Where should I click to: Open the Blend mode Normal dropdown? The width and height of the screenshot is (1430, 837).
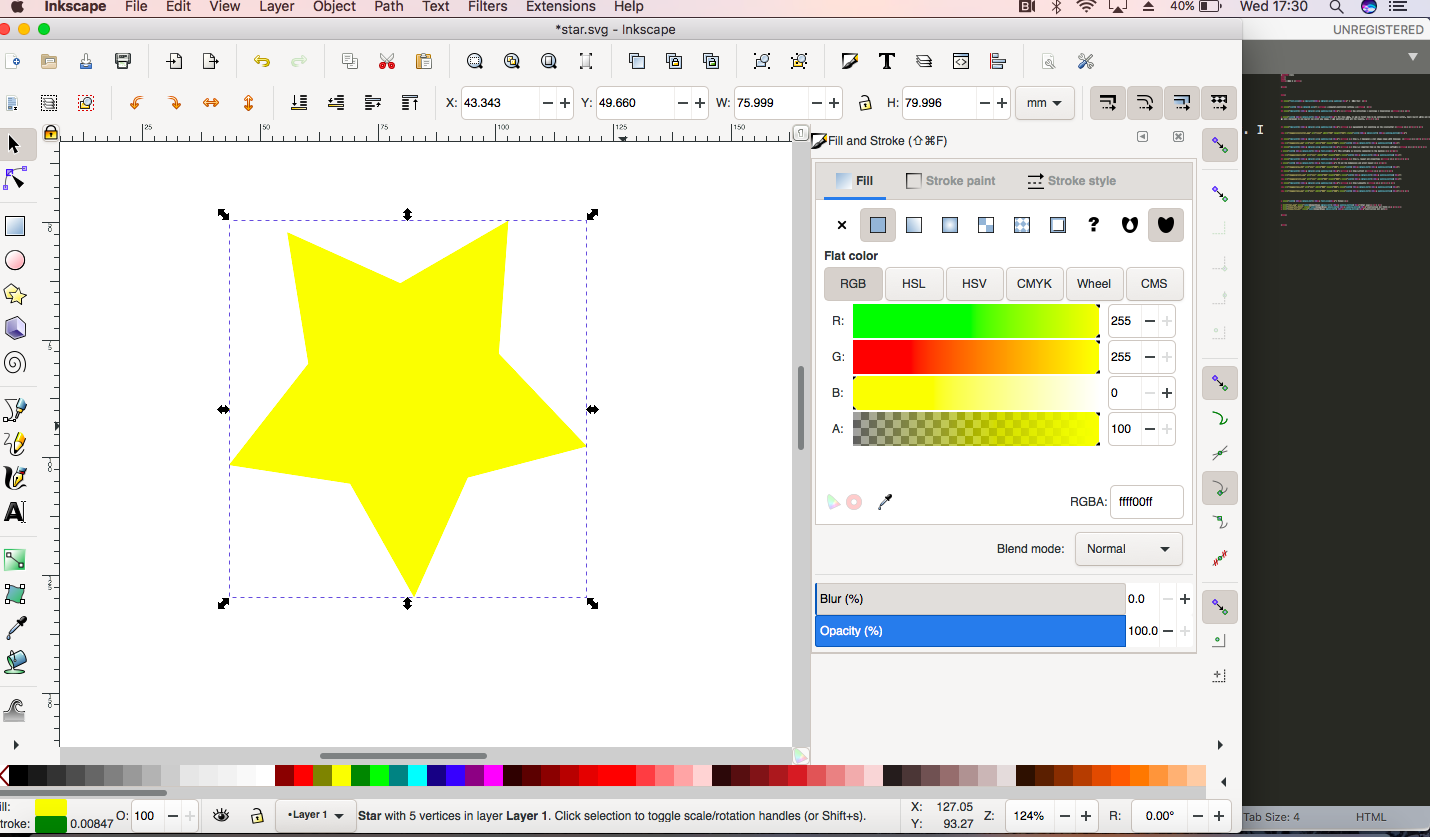tap(1128, 549)
